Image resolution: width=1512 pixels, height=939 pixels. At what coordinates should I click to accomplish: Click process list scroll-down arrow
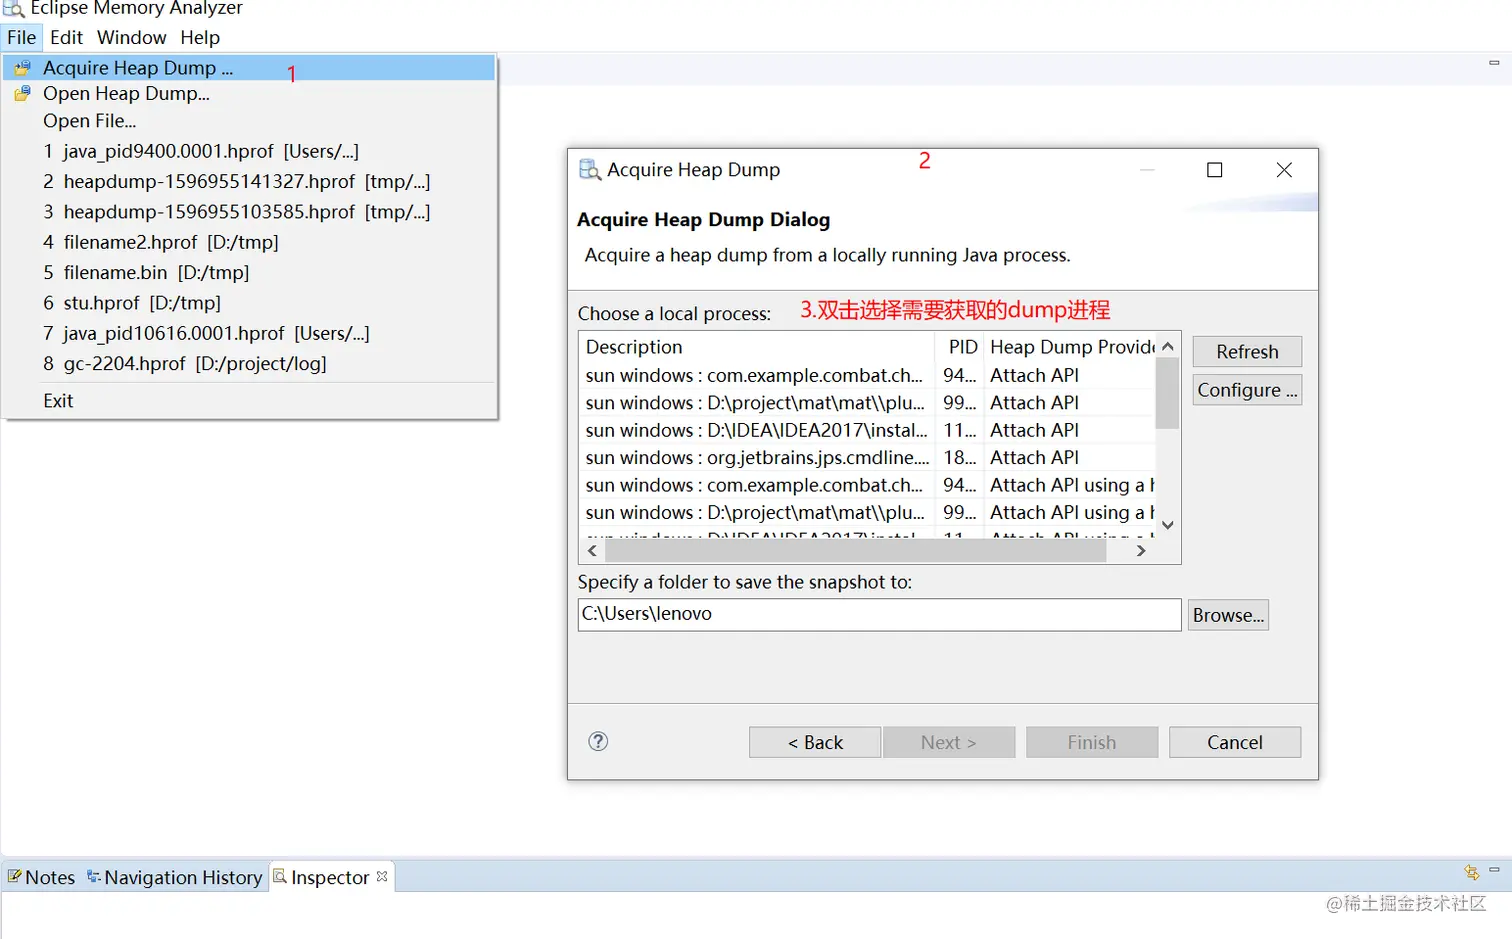click(x=1167, y=525)
